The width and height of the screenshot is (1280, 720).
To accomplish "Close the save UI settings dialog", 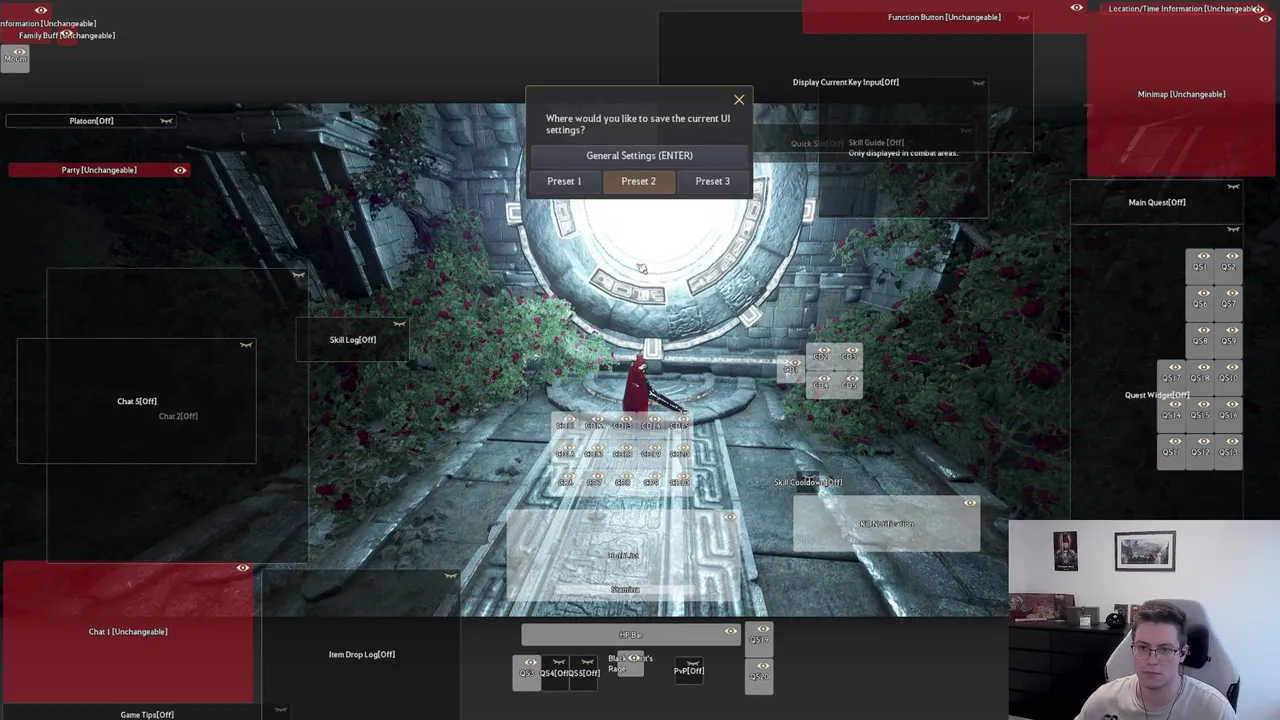I will pos(739,100).
